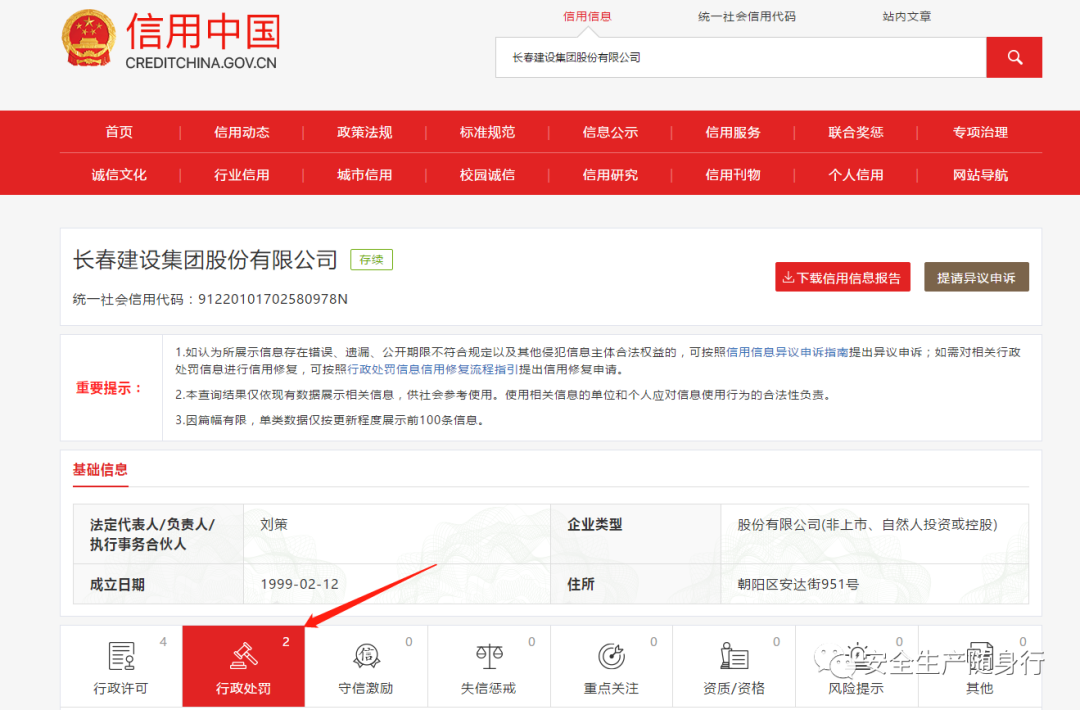Click the red search magnifier button
This screenshot has height=710, width=1080.
coord(1014,57)
